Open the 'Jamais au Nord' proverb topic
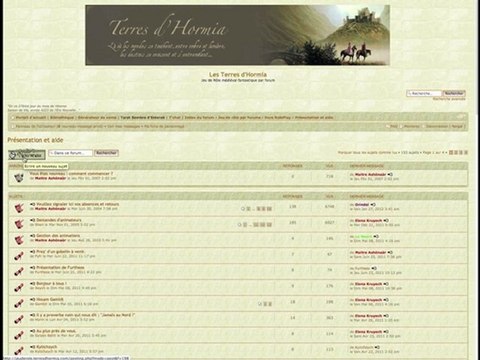 point(86,315)
